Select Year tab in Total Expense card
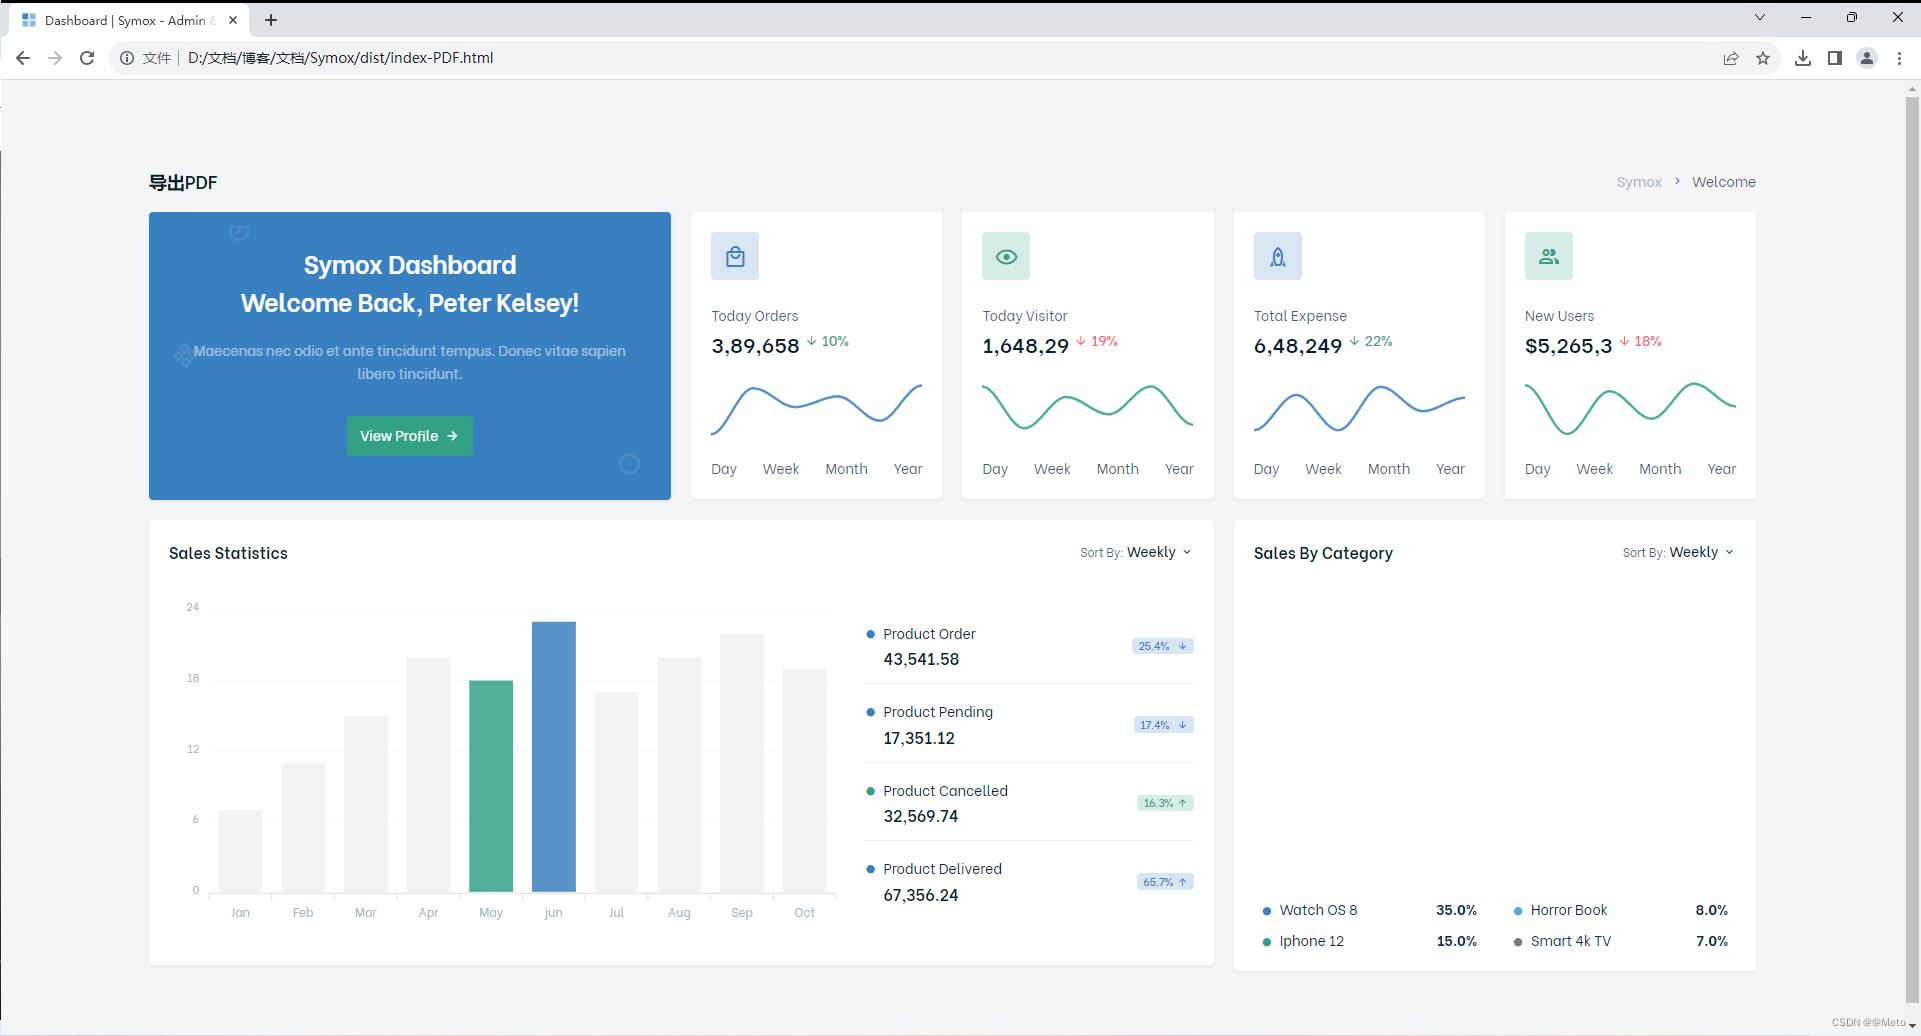 [x=1450, y=469]
